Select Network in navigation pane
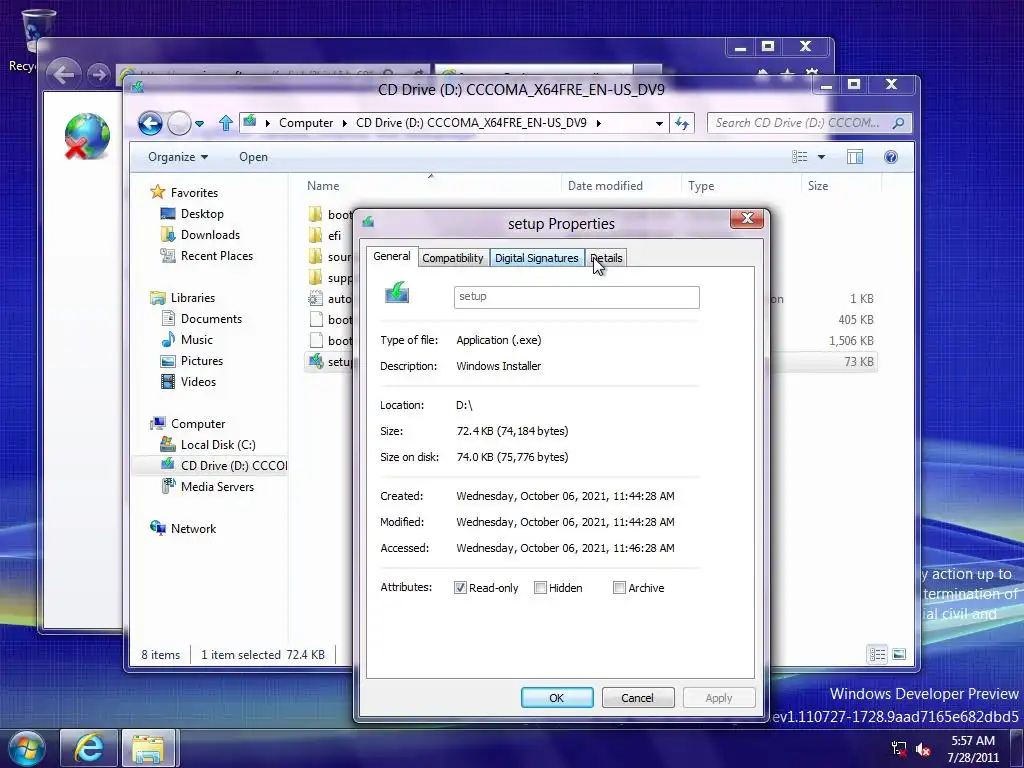This screenshot has height=768, width=1024. pyautogui.click(x=193, y=528)
